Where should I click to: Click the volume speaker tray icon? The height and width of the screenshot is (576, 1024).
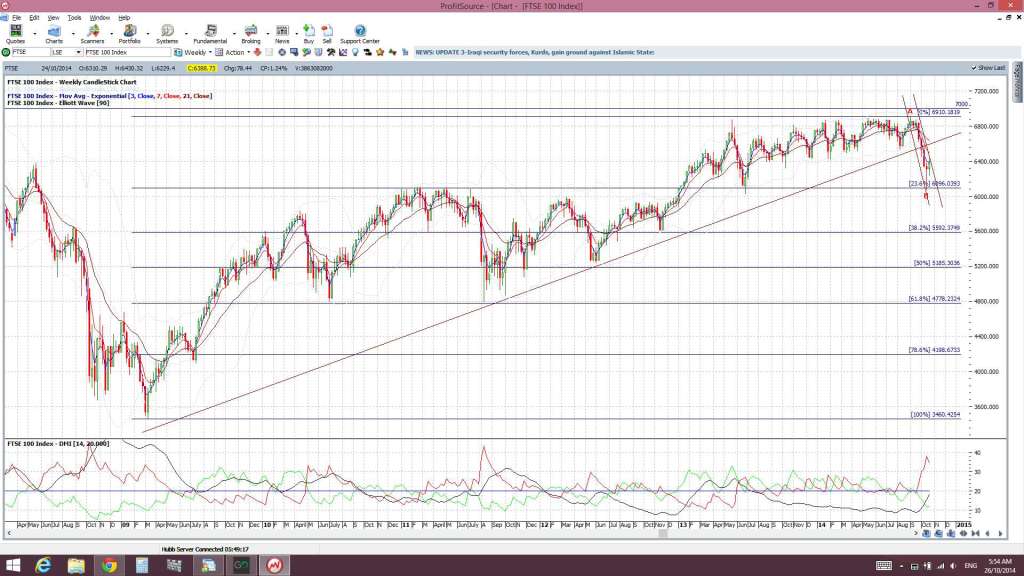pyautogui.click(x=953, y=566)
